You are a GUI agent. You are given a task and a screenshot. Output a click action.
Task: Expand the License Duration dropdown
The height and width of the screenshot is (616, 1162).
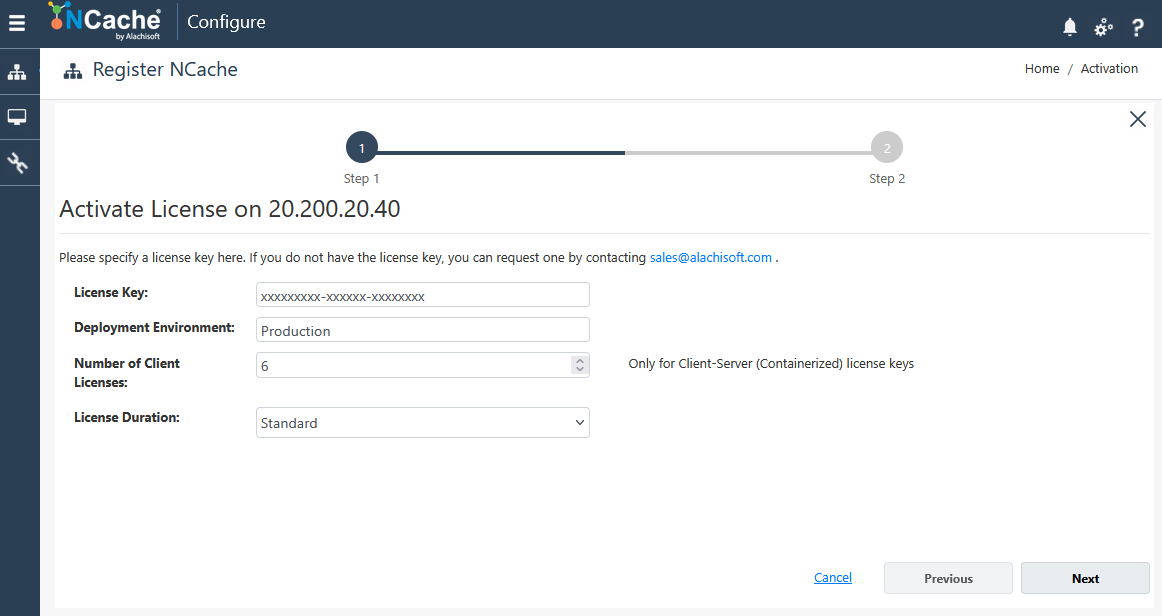coord(422,423)
